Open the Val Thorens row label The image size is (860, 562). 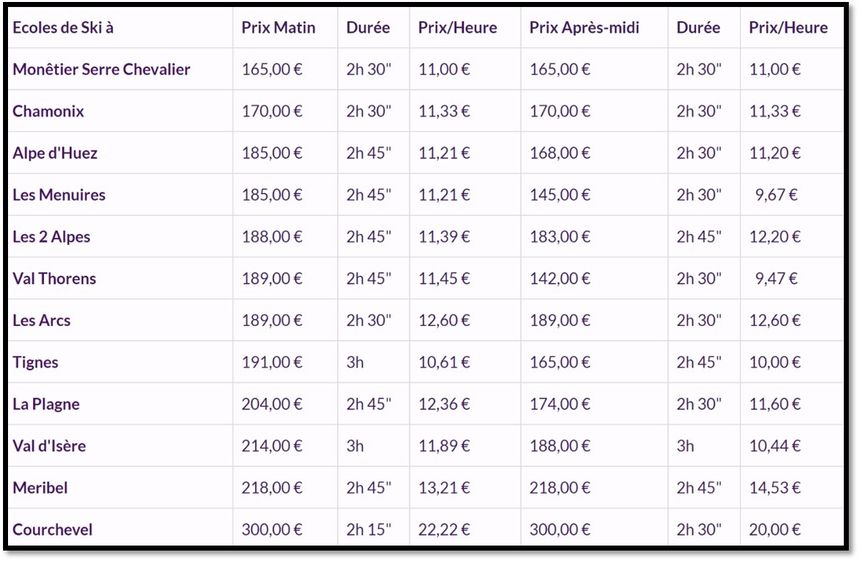(54, 279)
